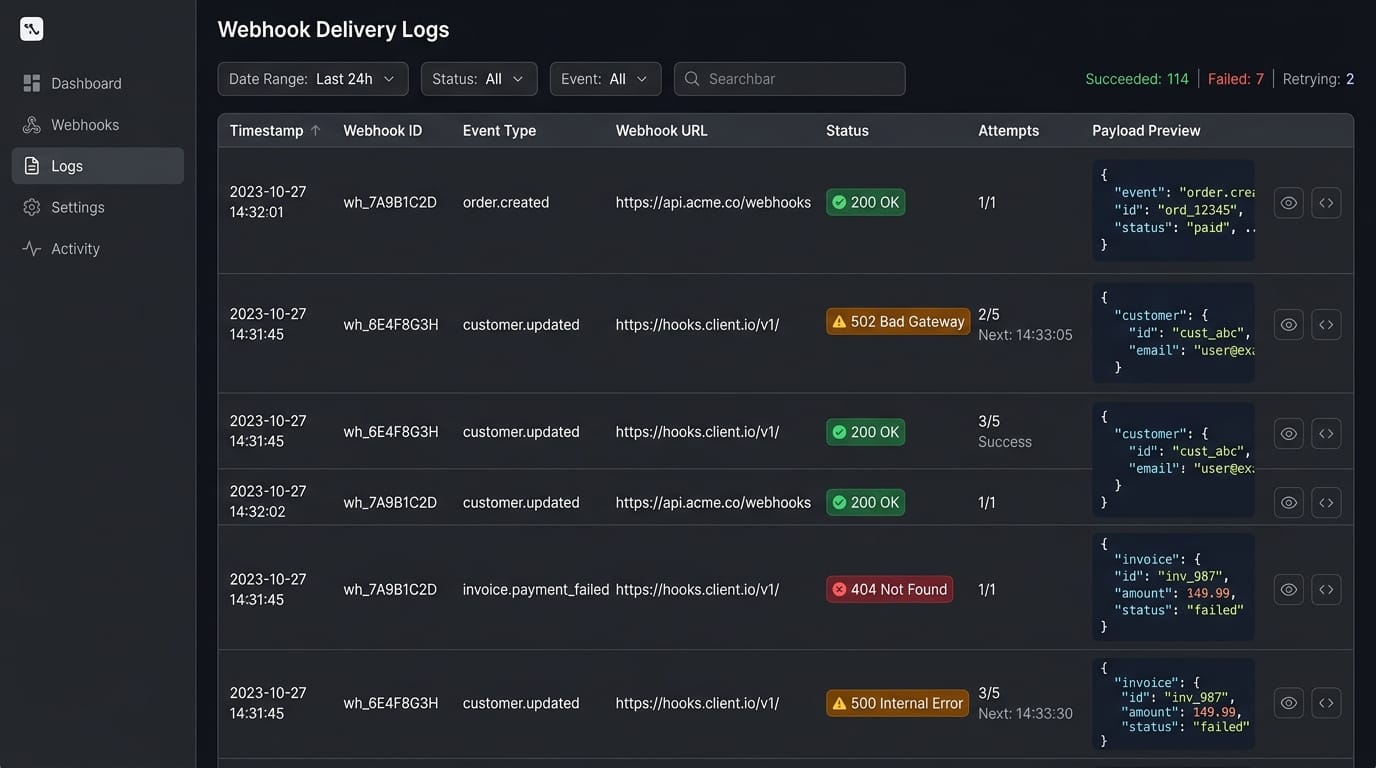Viewport: 1376px width, 768px height.
Task: Click the Failed: 7 counter
Action: pos(1236,79)
